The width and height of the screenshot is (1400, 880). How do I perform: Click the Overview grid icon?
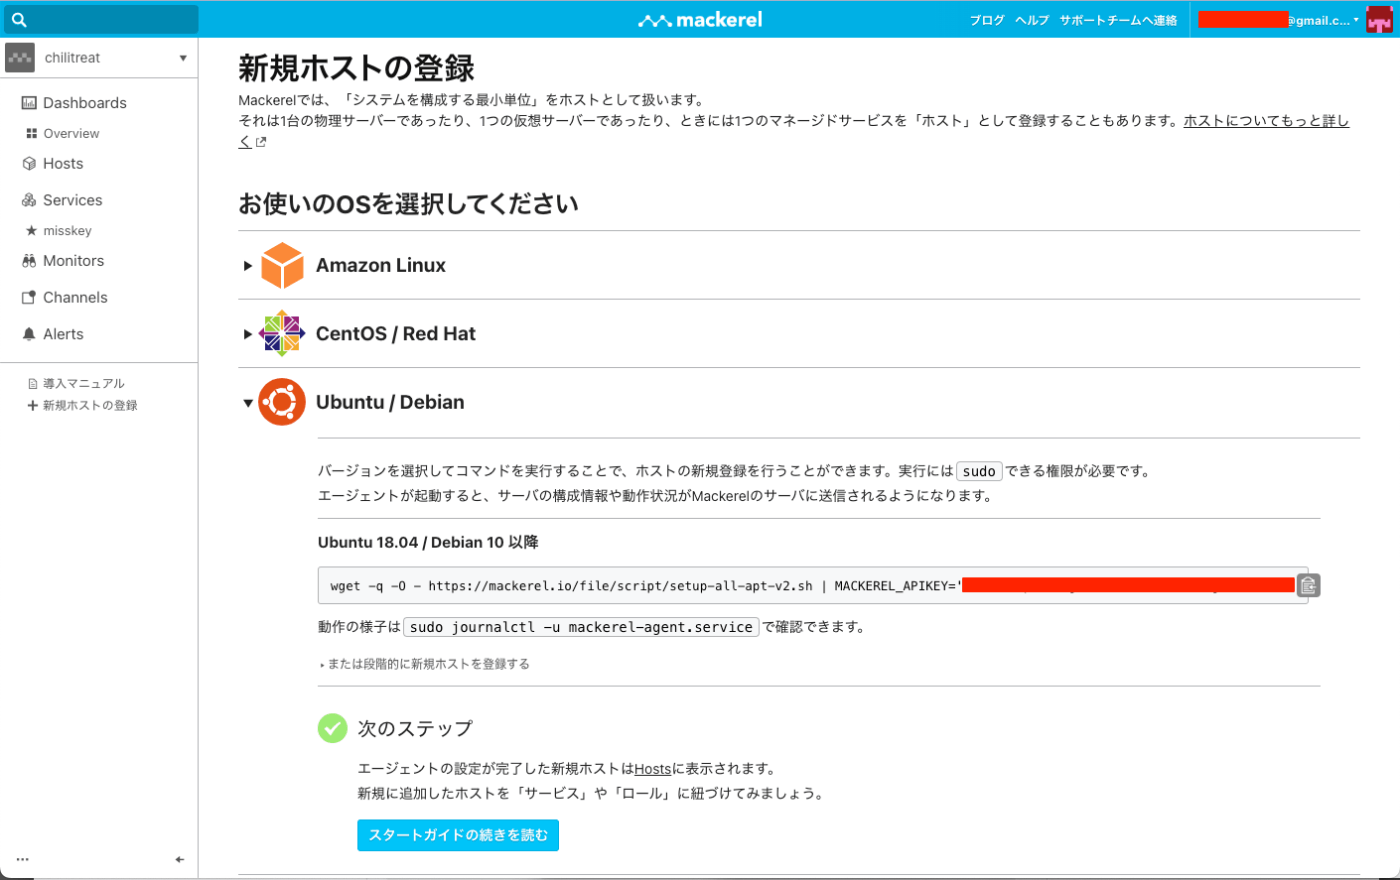[31, 133]
